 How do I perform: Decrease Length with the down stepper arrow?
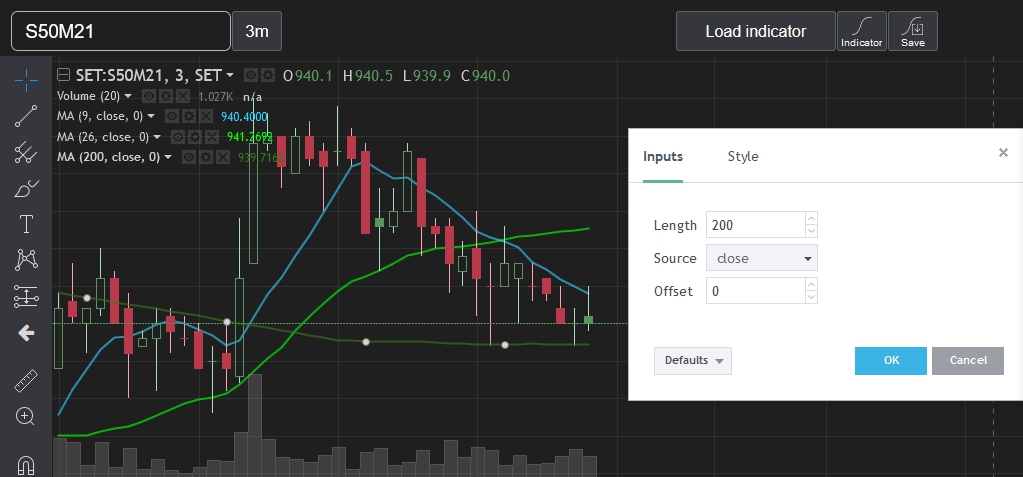point(811,231)
